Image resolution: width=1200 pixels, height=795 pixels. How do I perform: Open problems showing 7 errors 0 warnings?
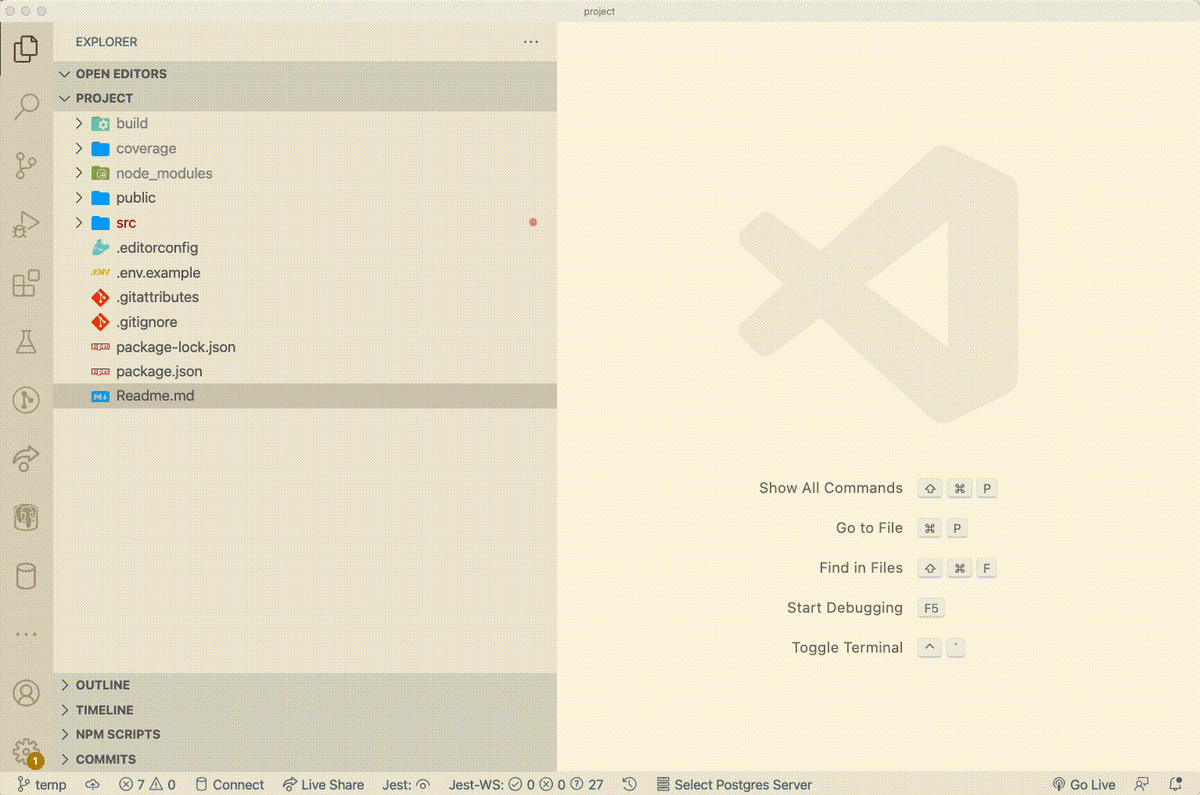pyautogui.click(x=147, y=785)
